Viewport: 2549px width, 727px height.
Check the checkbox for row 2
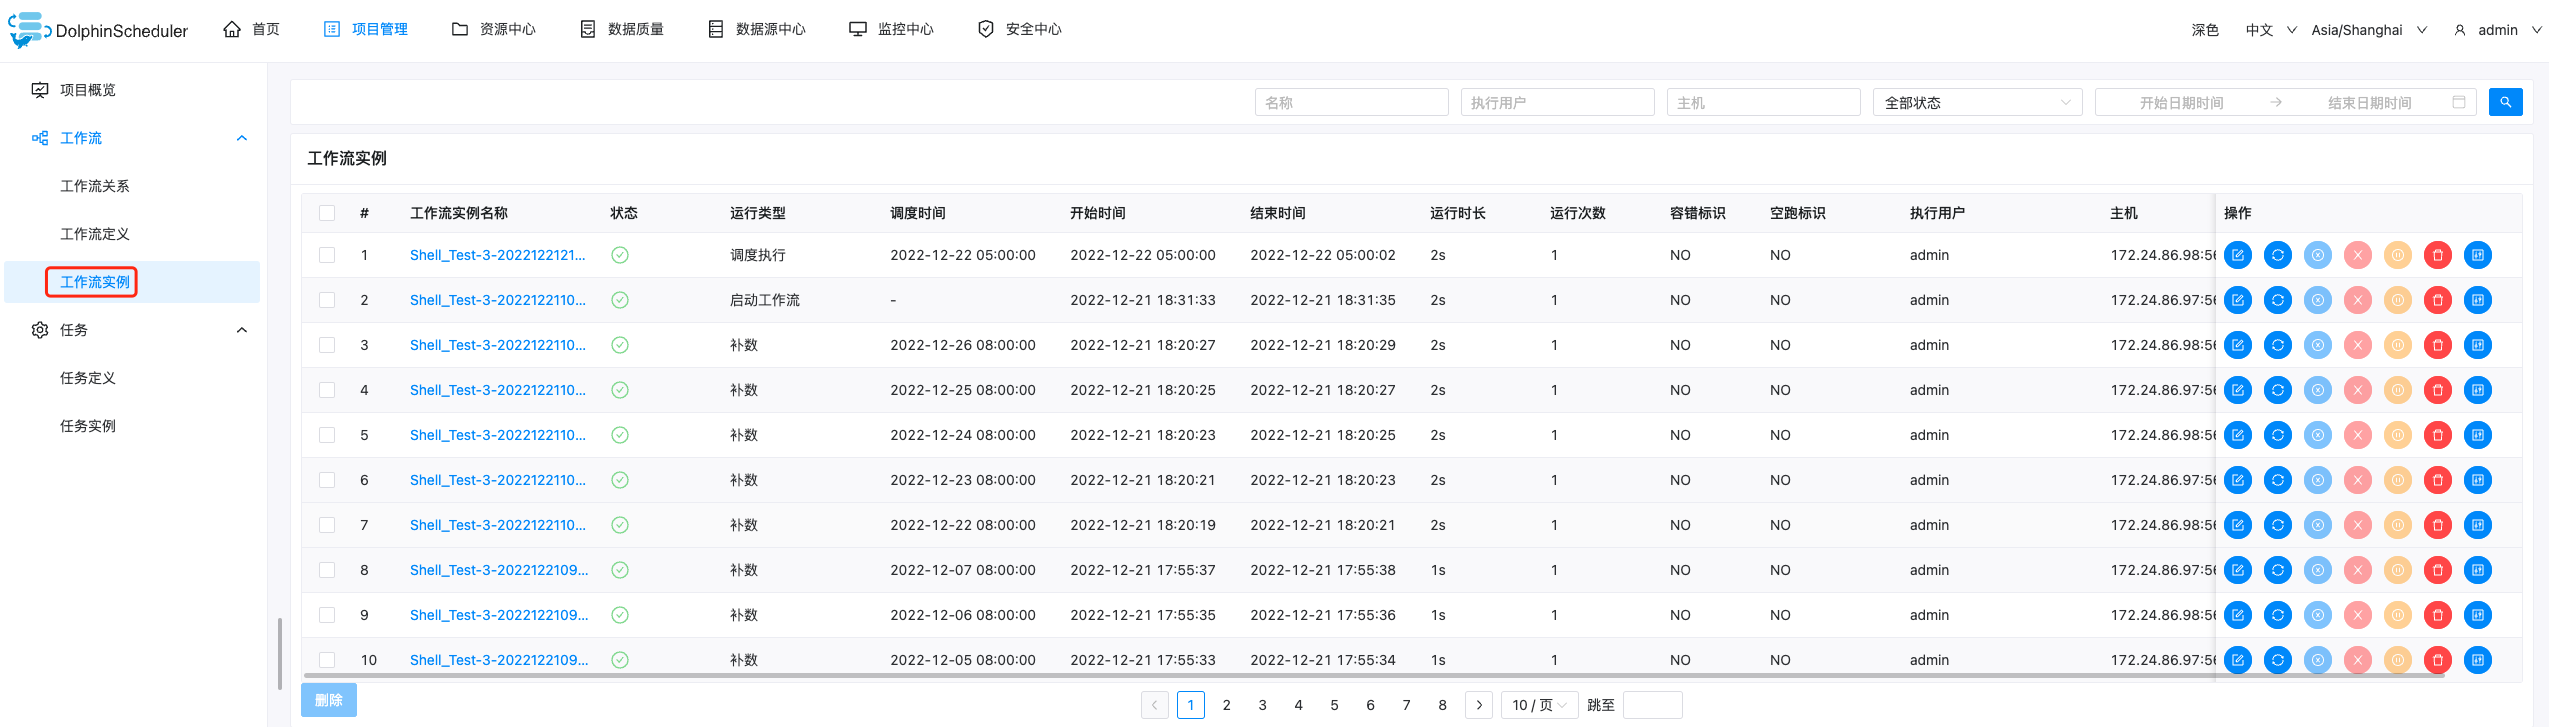pyautogui.click(x=327, y=300)
